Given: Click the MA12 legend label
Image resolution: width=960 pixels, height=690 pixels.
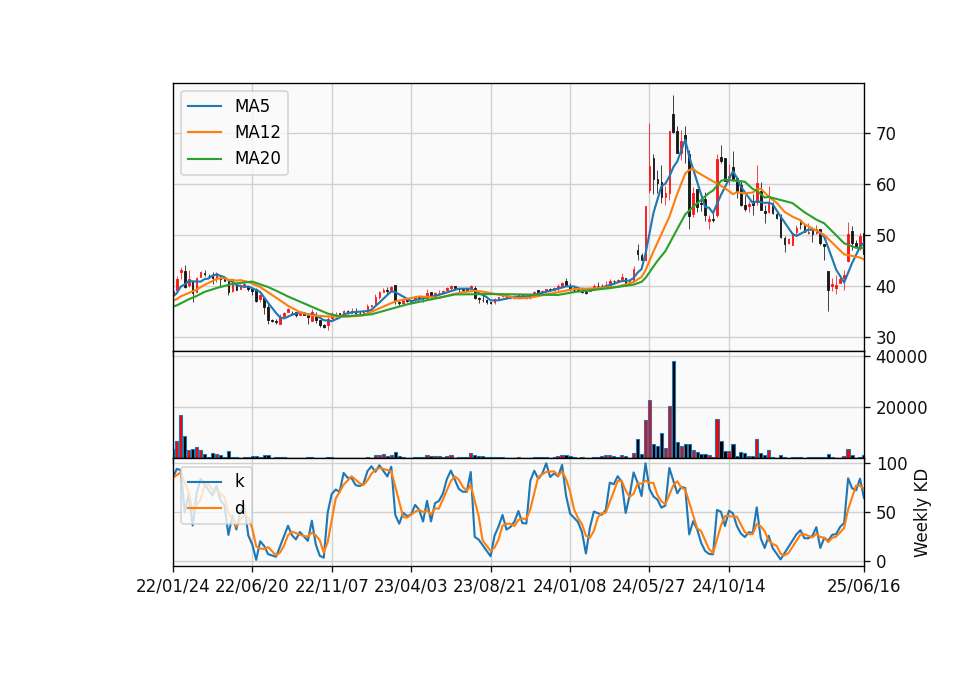Looking at the screenshot, I should coord(257,132).
